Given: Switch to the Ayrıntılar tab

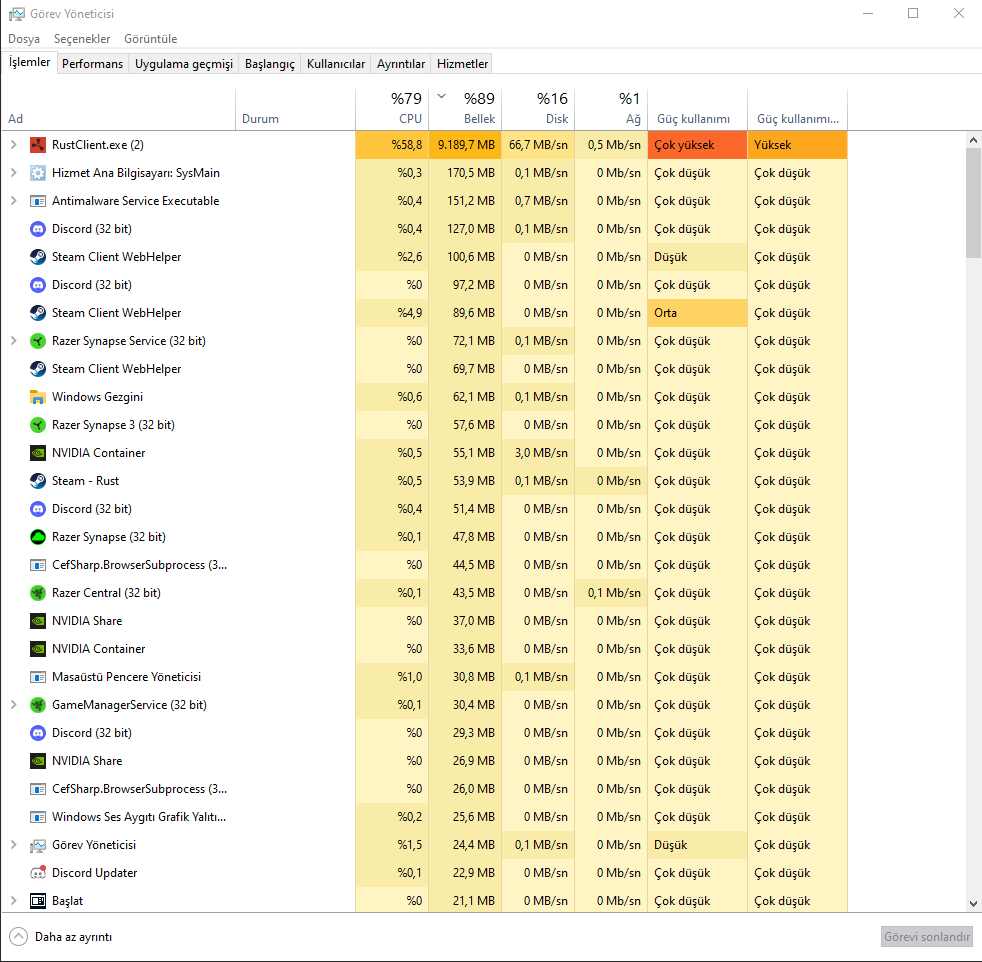Looking at the screenshot, I should tap(401, 64).
